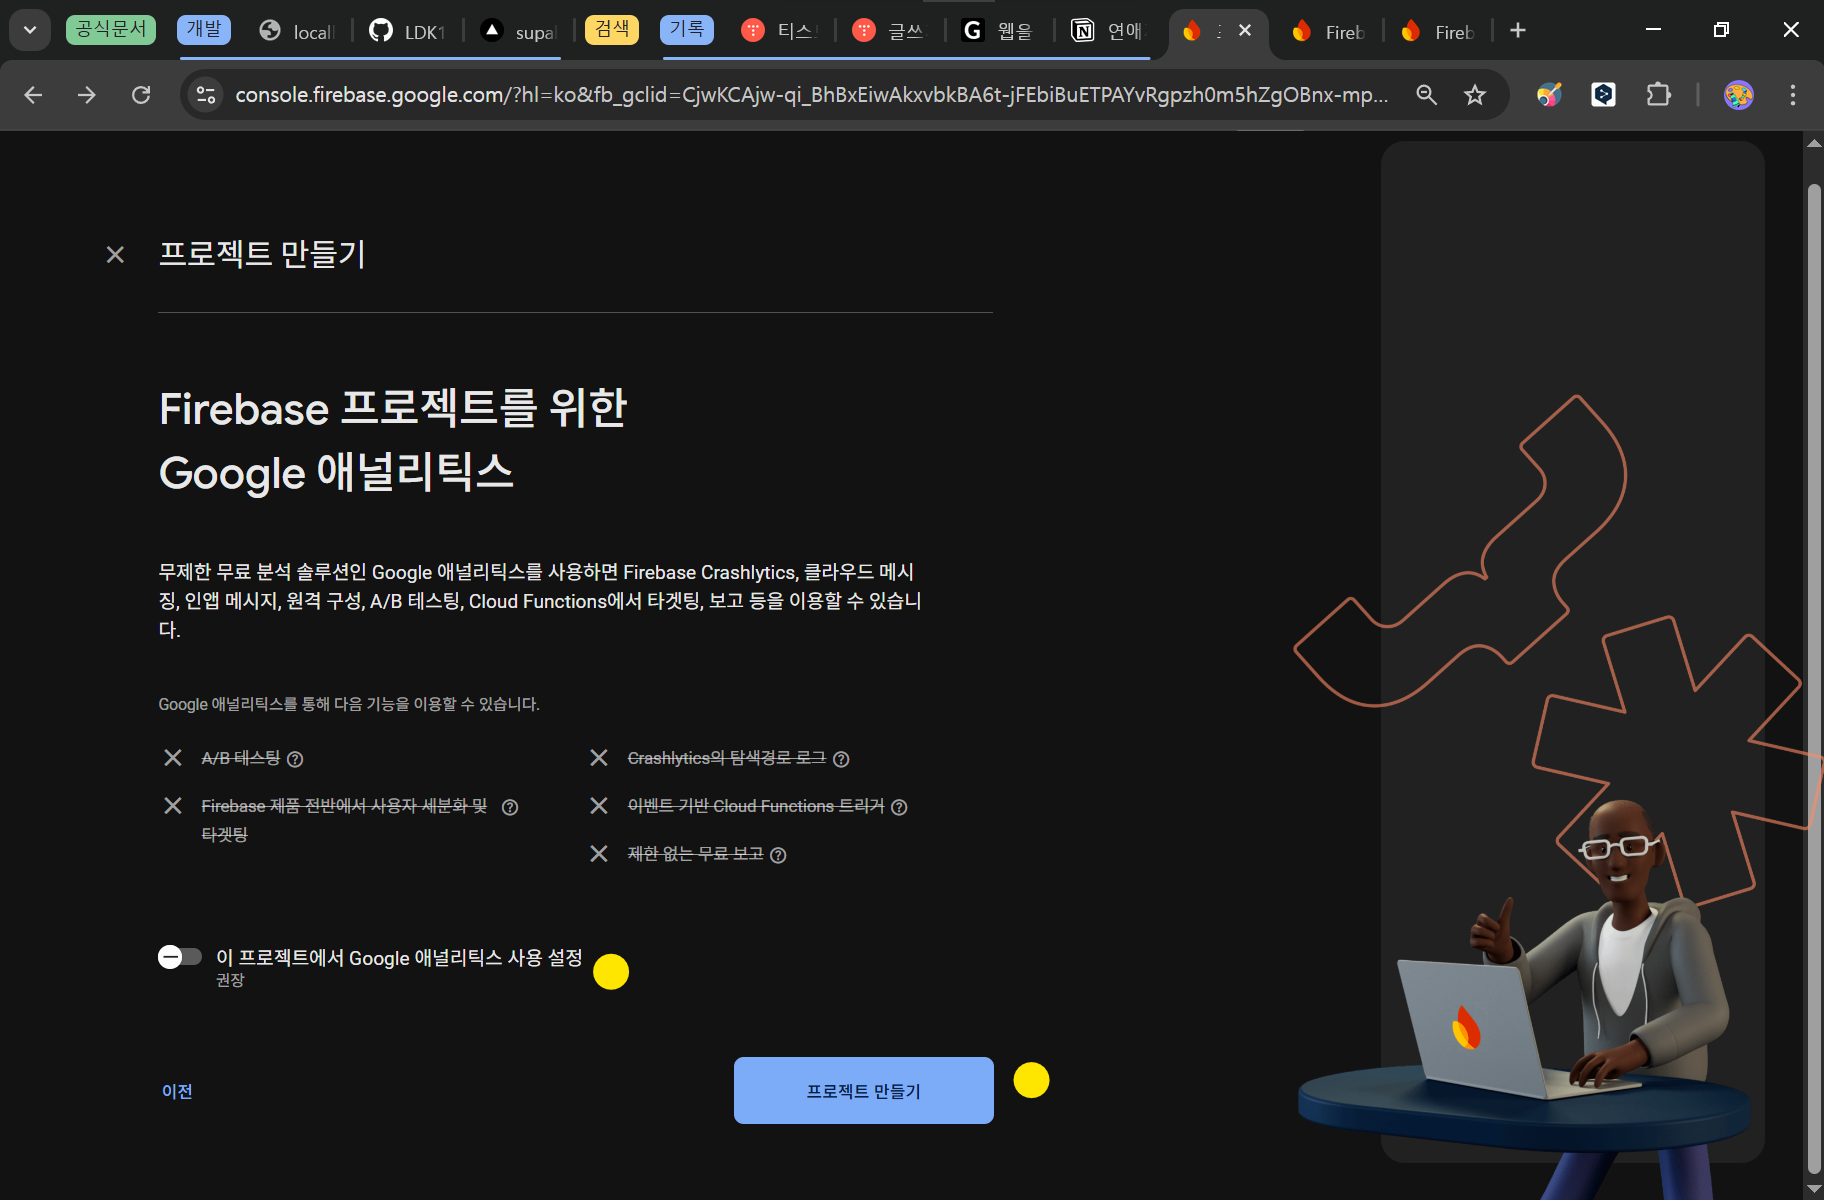This screenshot has width=1824, height=1200.
Task: Click the address bar URL
Action: pyautogui.click(x=811, y=95)
